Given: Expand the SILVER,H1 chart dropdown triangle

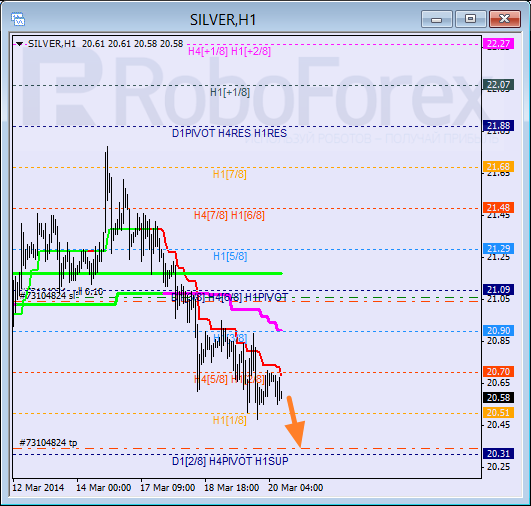Looking at the screenshot, I should pos(19,44).
